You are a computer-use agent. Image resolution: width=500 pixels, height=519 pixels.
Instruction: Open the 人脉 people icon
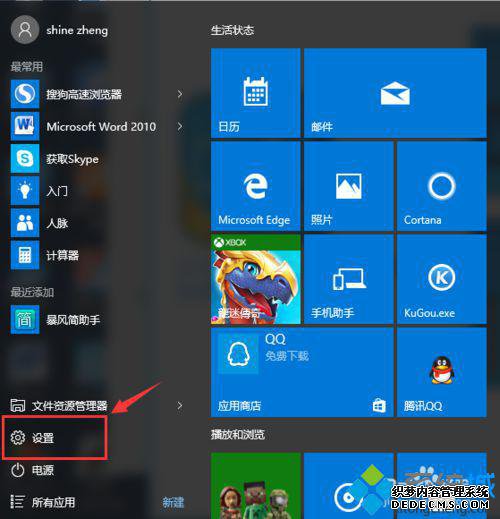[x=25, y=223]
